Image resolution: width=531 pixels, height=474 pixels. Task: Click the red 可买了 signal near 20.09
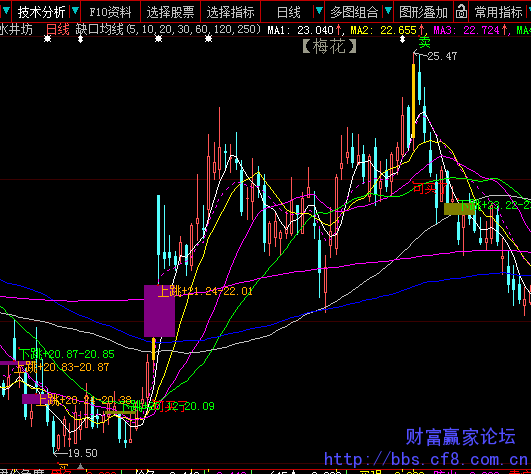point(168,406)
